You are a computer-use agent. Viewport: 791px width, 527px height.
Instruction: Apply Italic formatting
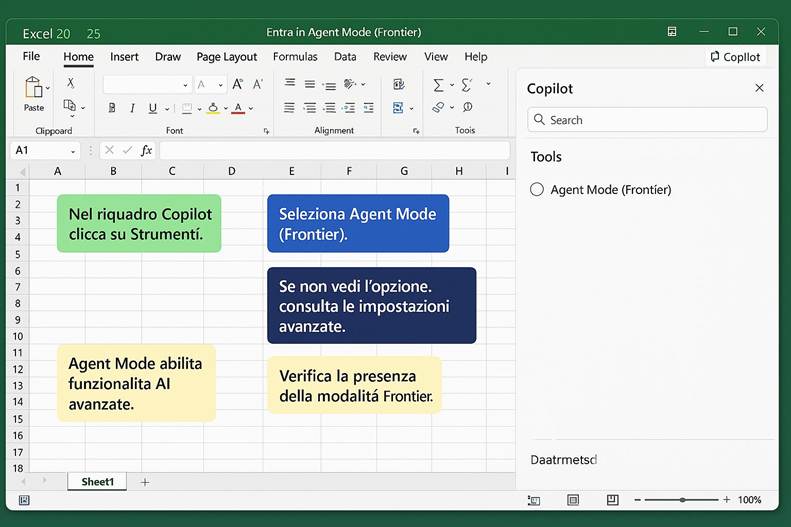(x=132, y=108)
